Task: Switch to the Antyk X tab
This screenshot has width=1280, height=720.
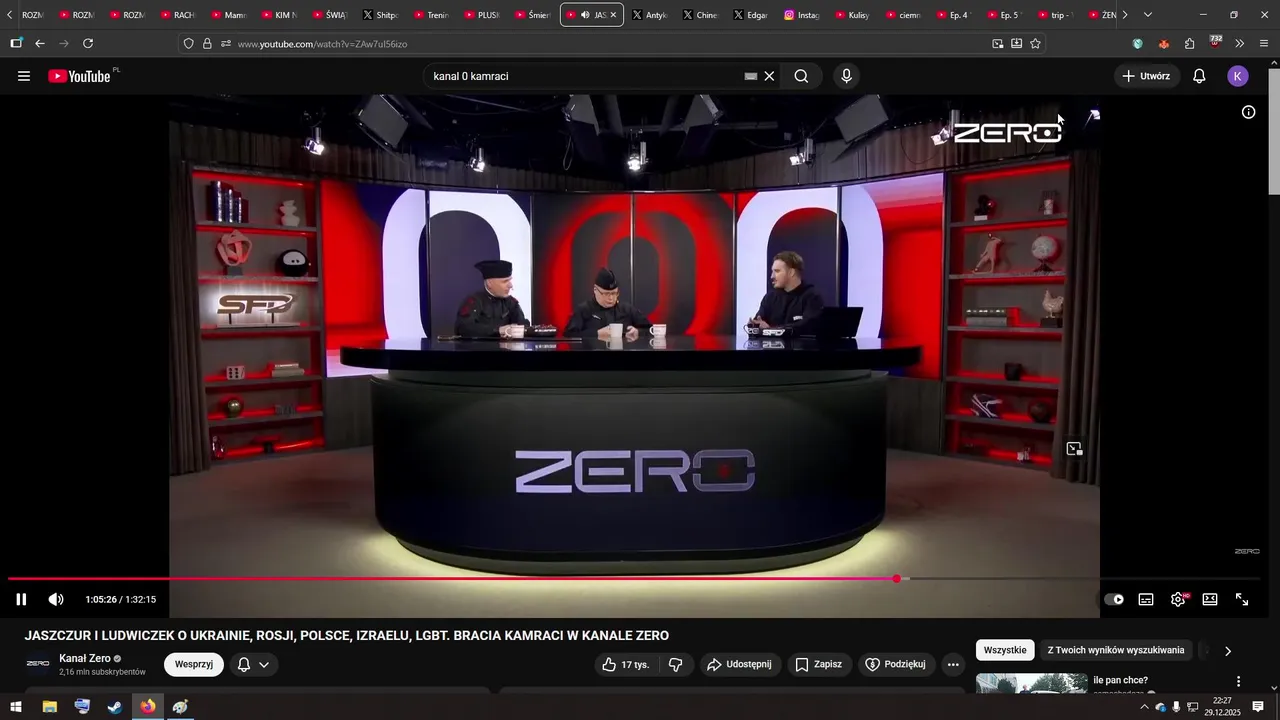Action: (651, 15)
